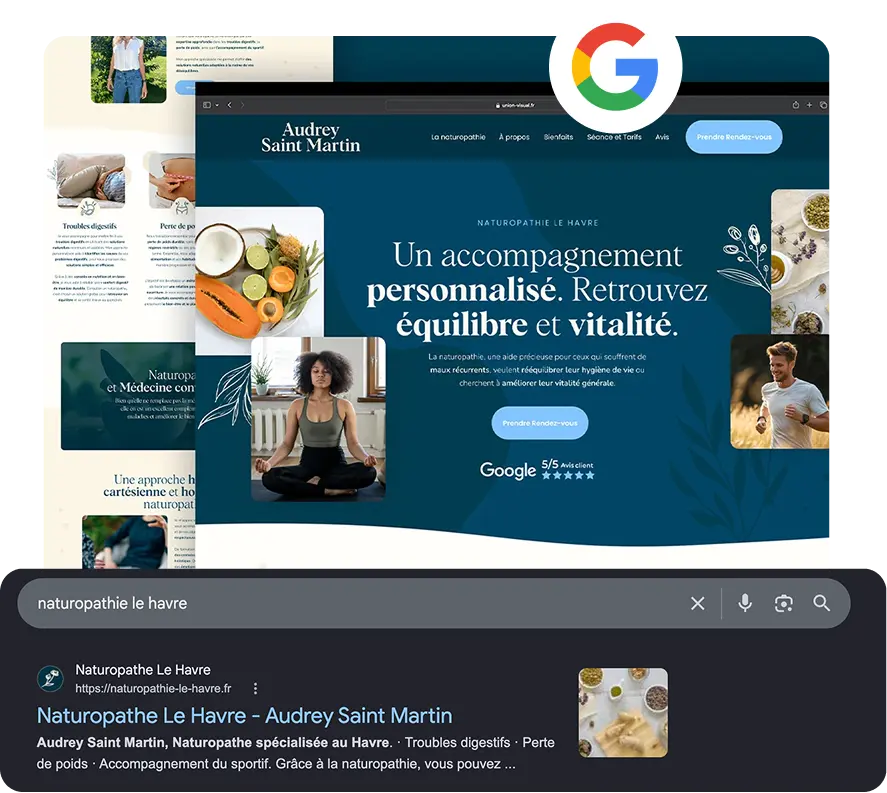
Task: Click the magnifying glass search icon
Action: tap(821, 604)
